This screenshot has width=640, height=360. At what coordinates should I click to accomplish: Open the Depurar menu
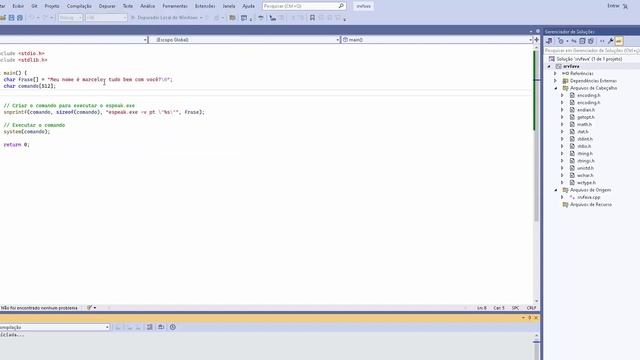point(107,6)
